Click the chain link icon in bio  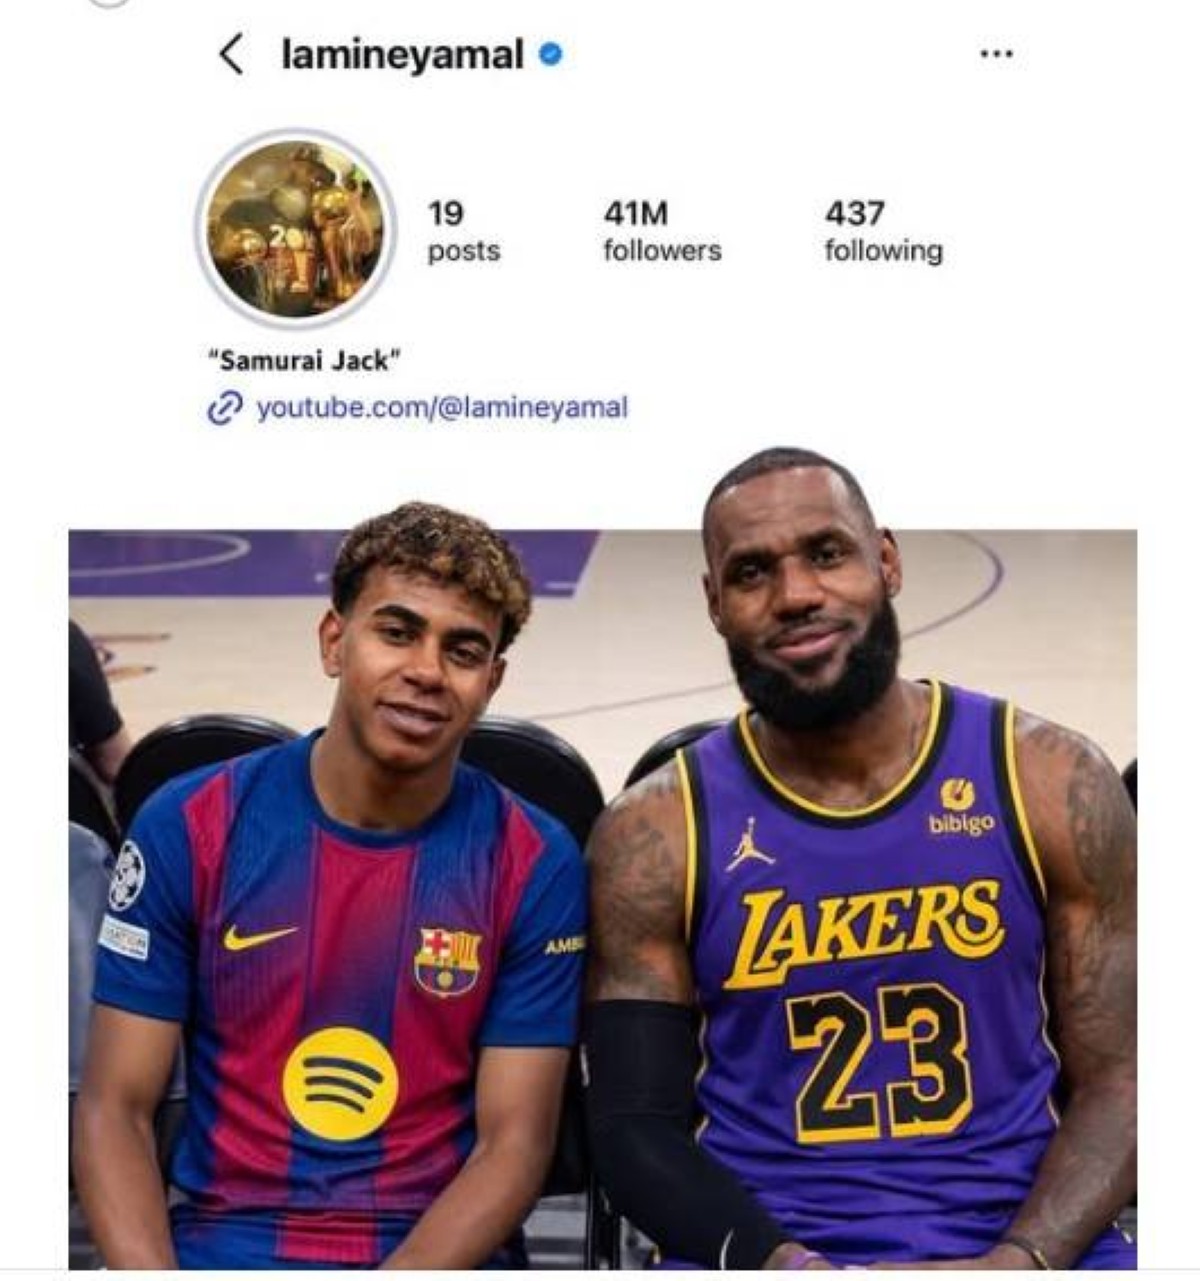coord(225,408)
